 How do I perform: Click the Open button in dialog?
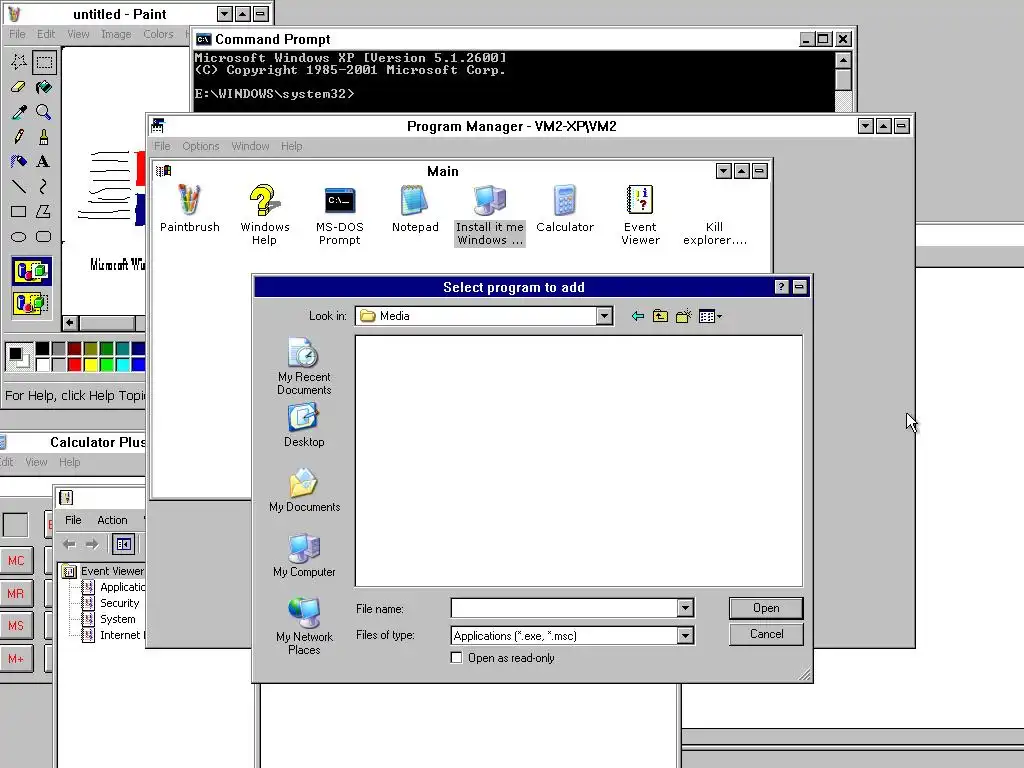[766, 608]
